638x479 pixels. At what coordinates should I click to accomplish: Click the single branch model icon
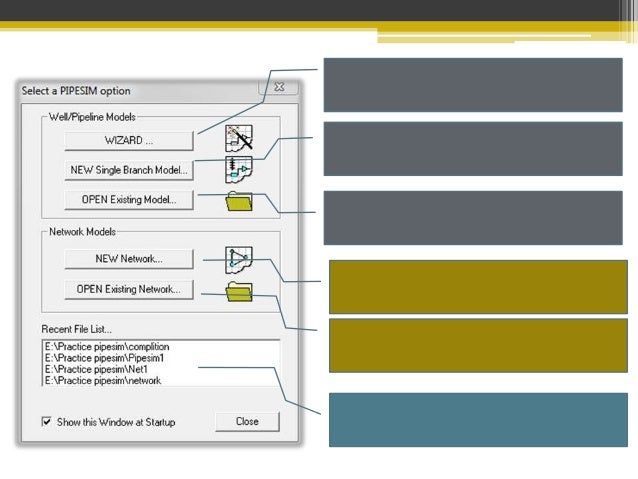[239, 169]
